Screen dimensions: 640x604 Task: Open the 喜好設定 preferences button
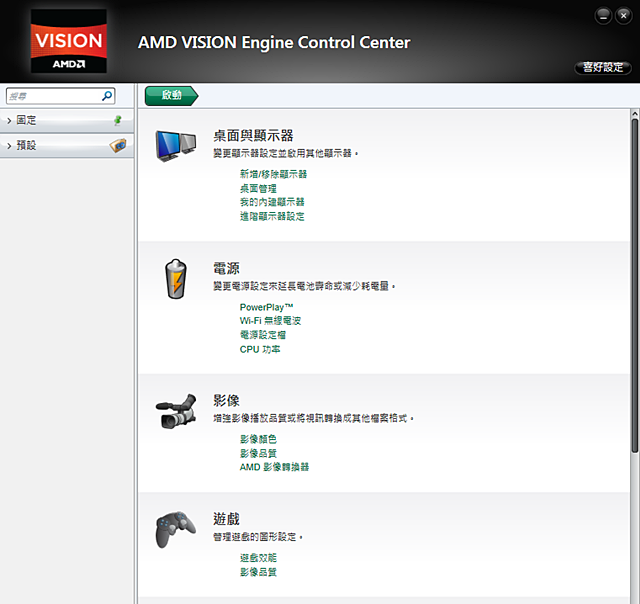coord(603,67)
